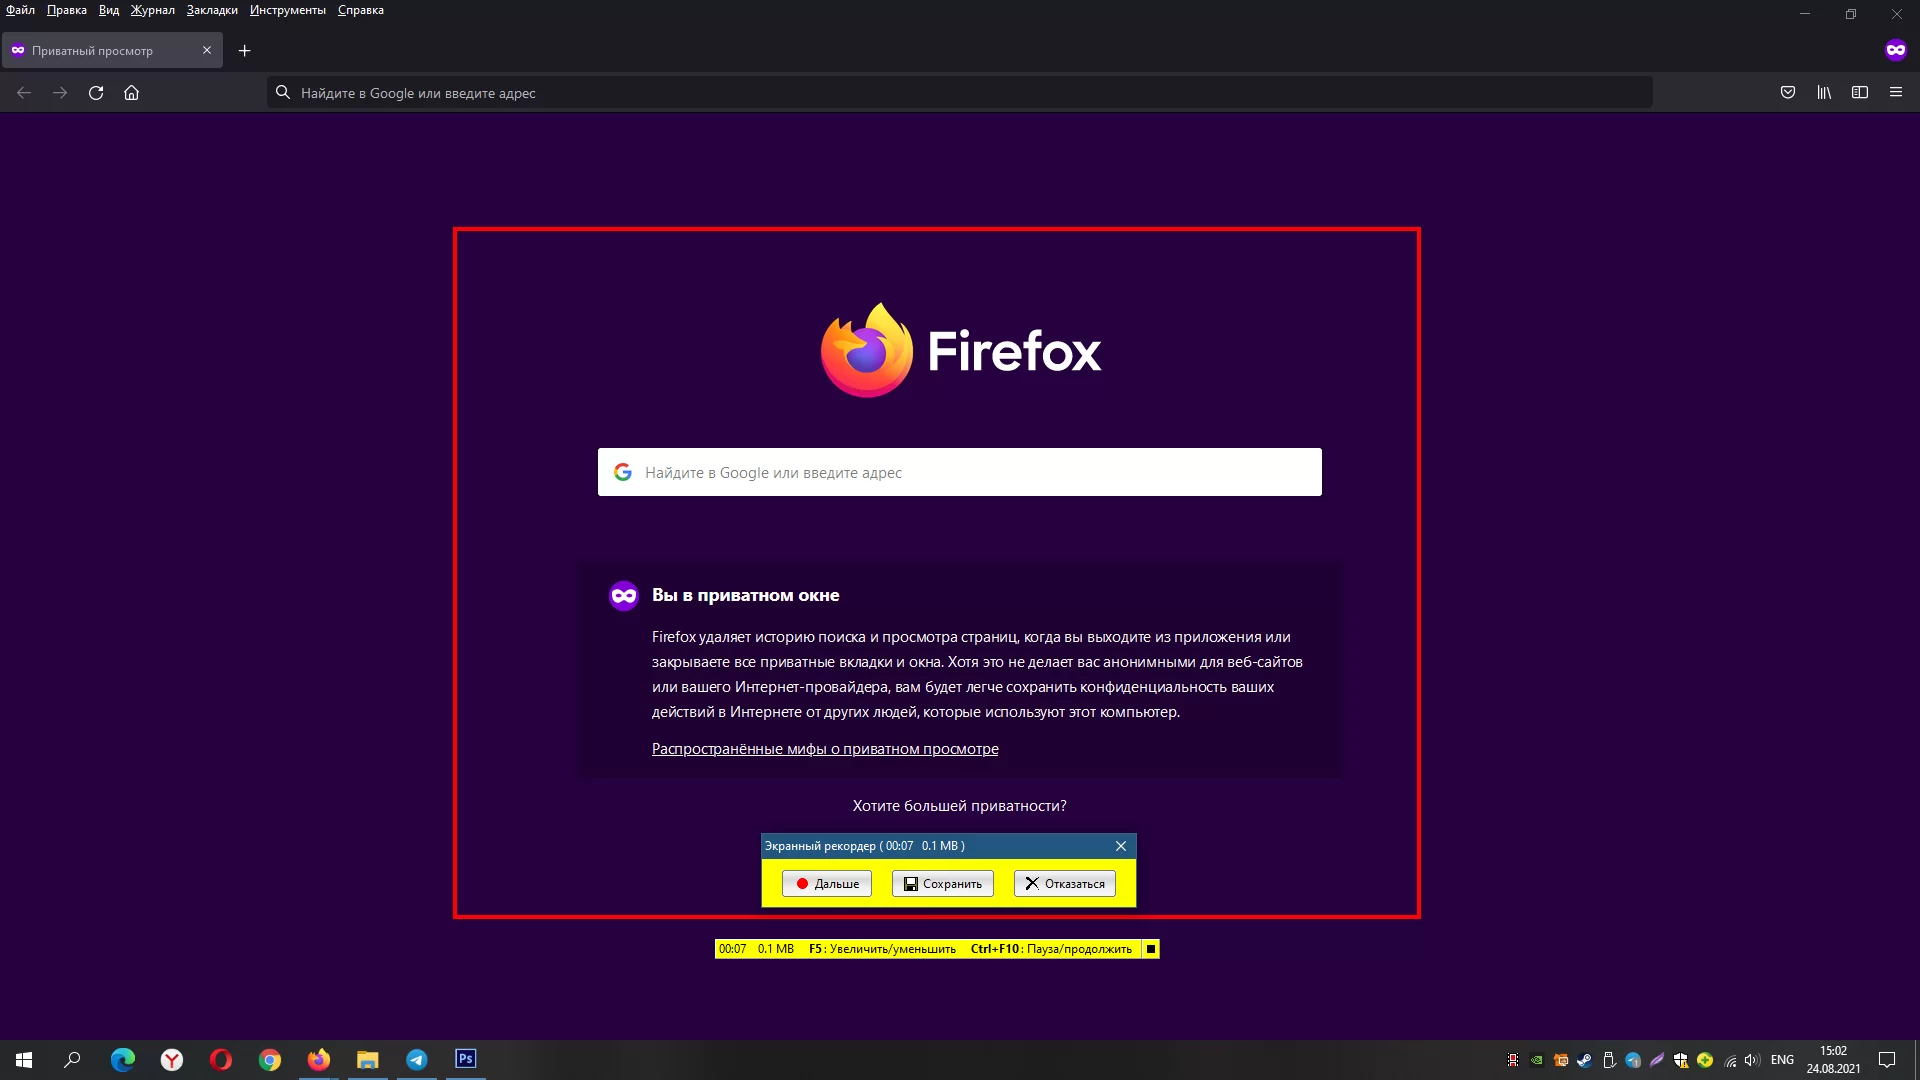
Task: Open the Telegram tray icon with unread badge
Action: click(x=1633, y=1060)
